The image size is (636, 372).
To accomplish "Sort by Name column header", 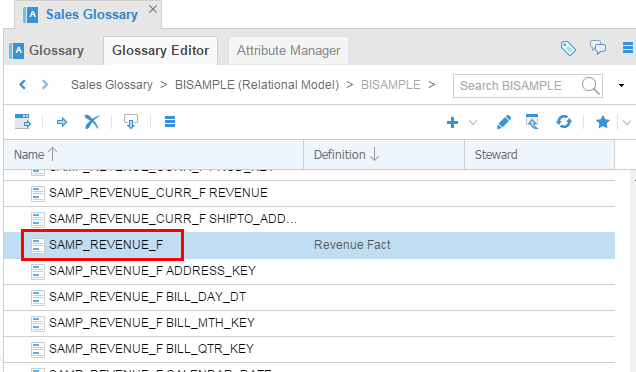I will pyautogui.click(x=153, y=155).
